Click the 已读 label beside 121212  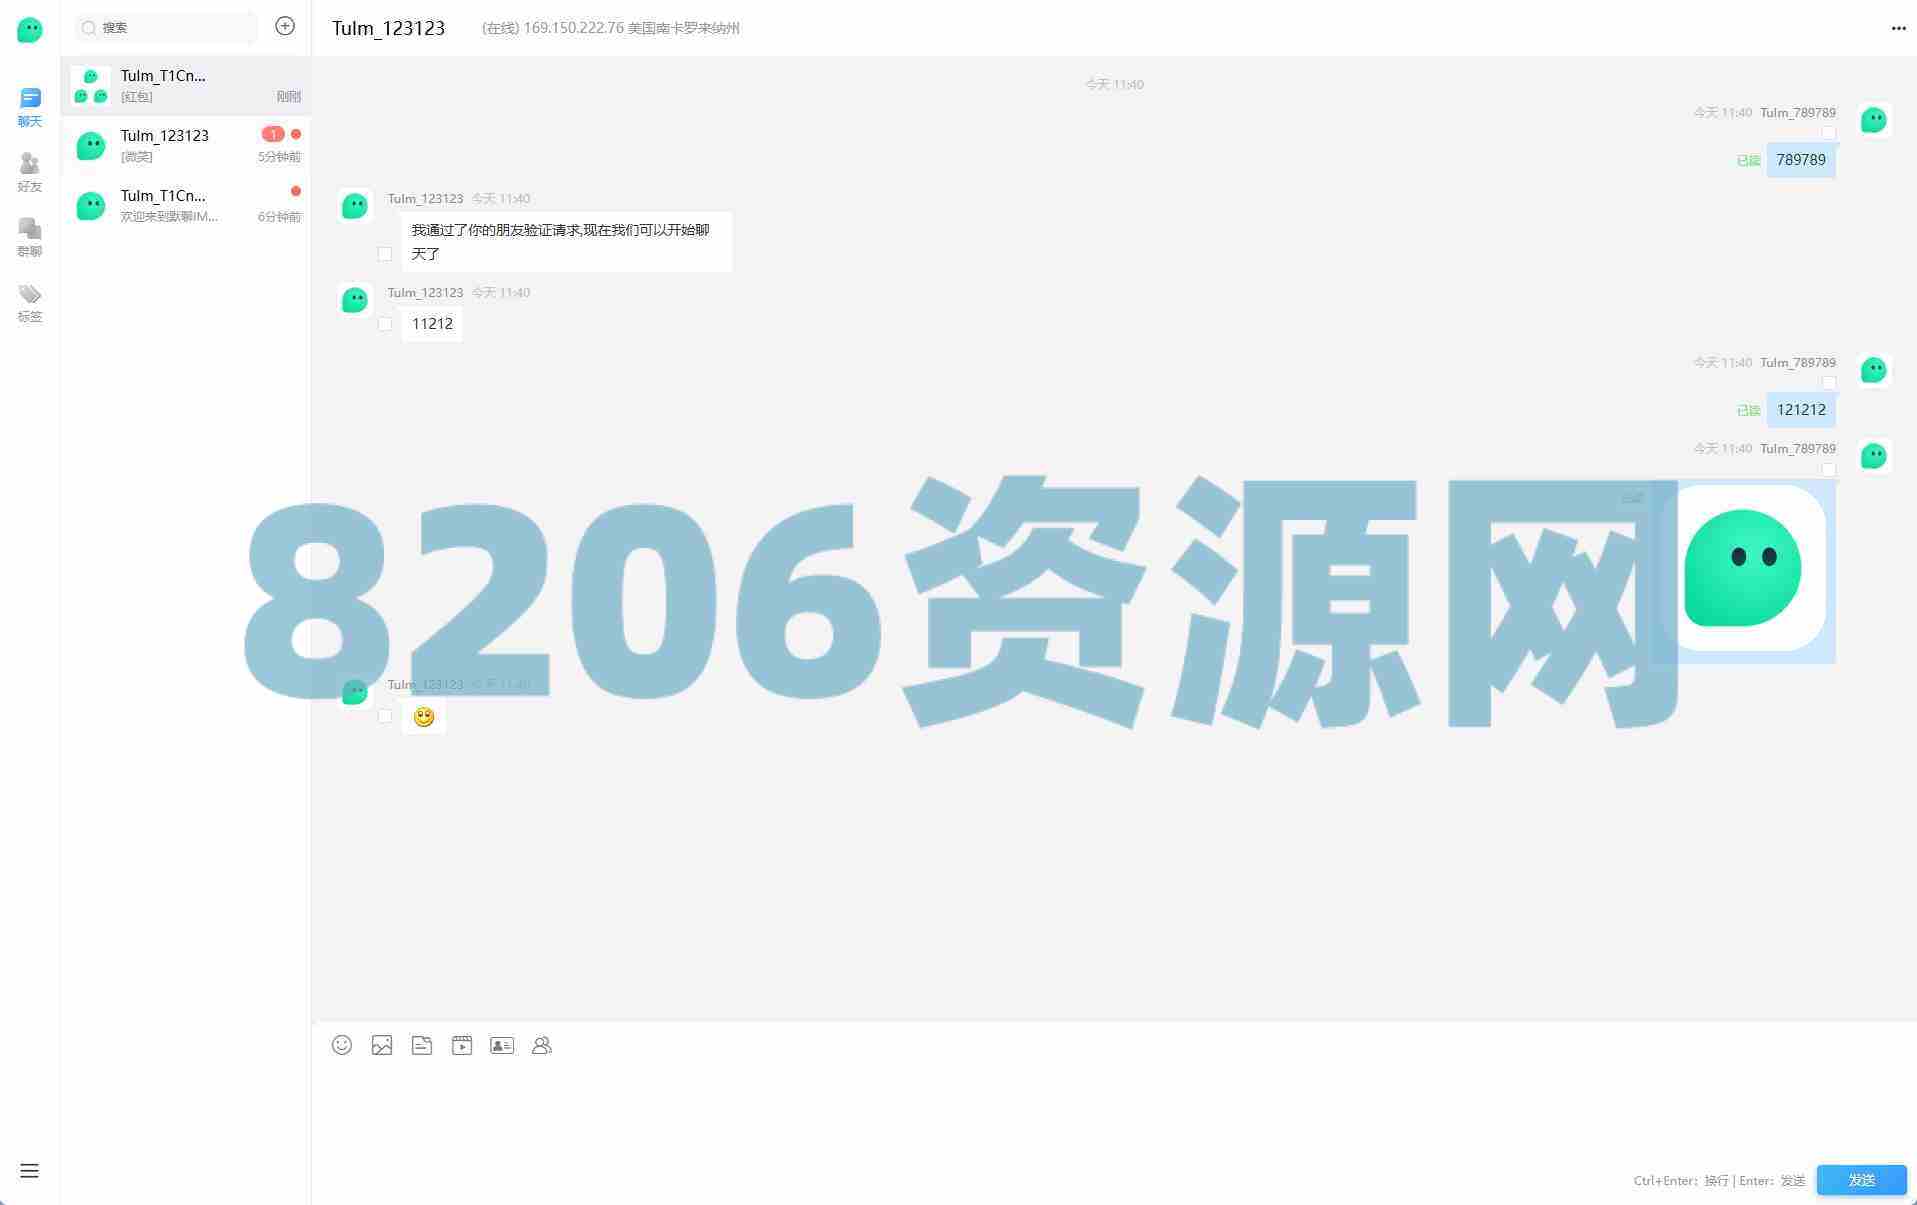[x=1748, y=410]
